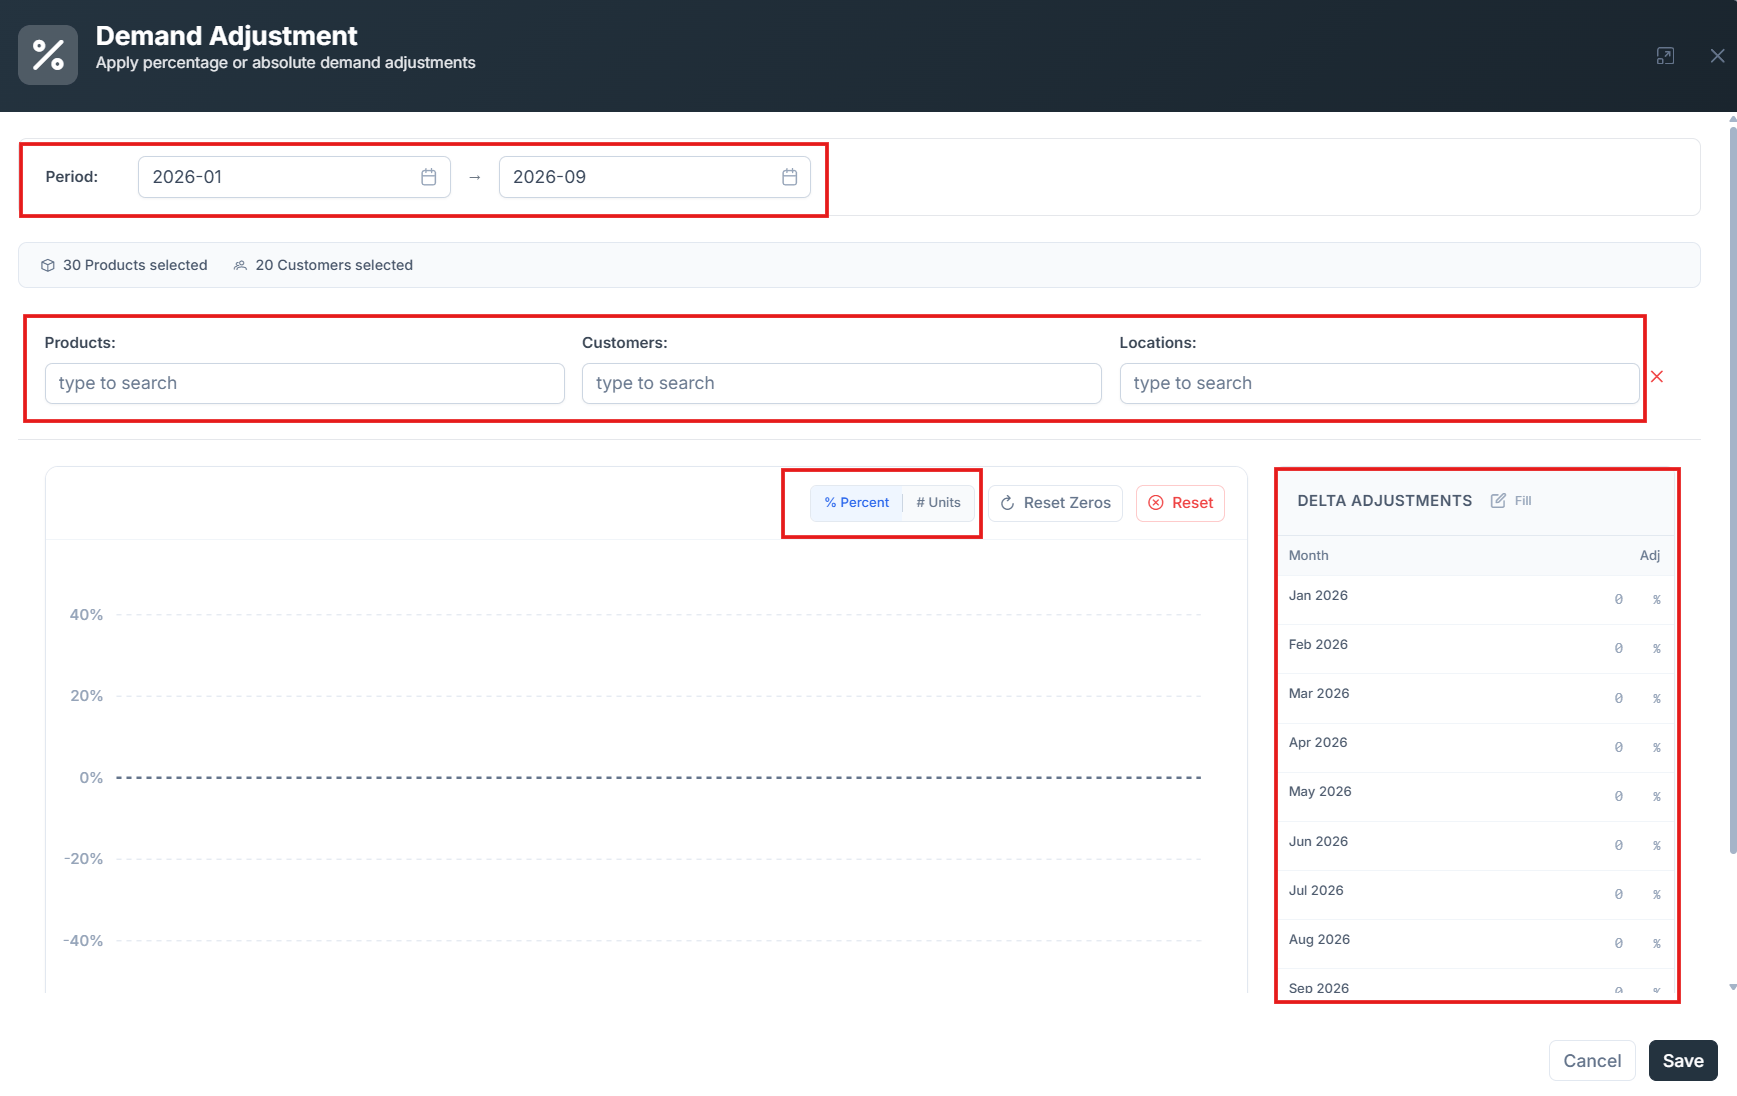This screenshot has height=1096, width=1737.
Task: Click the Month column header
Action: (1308, 555)
